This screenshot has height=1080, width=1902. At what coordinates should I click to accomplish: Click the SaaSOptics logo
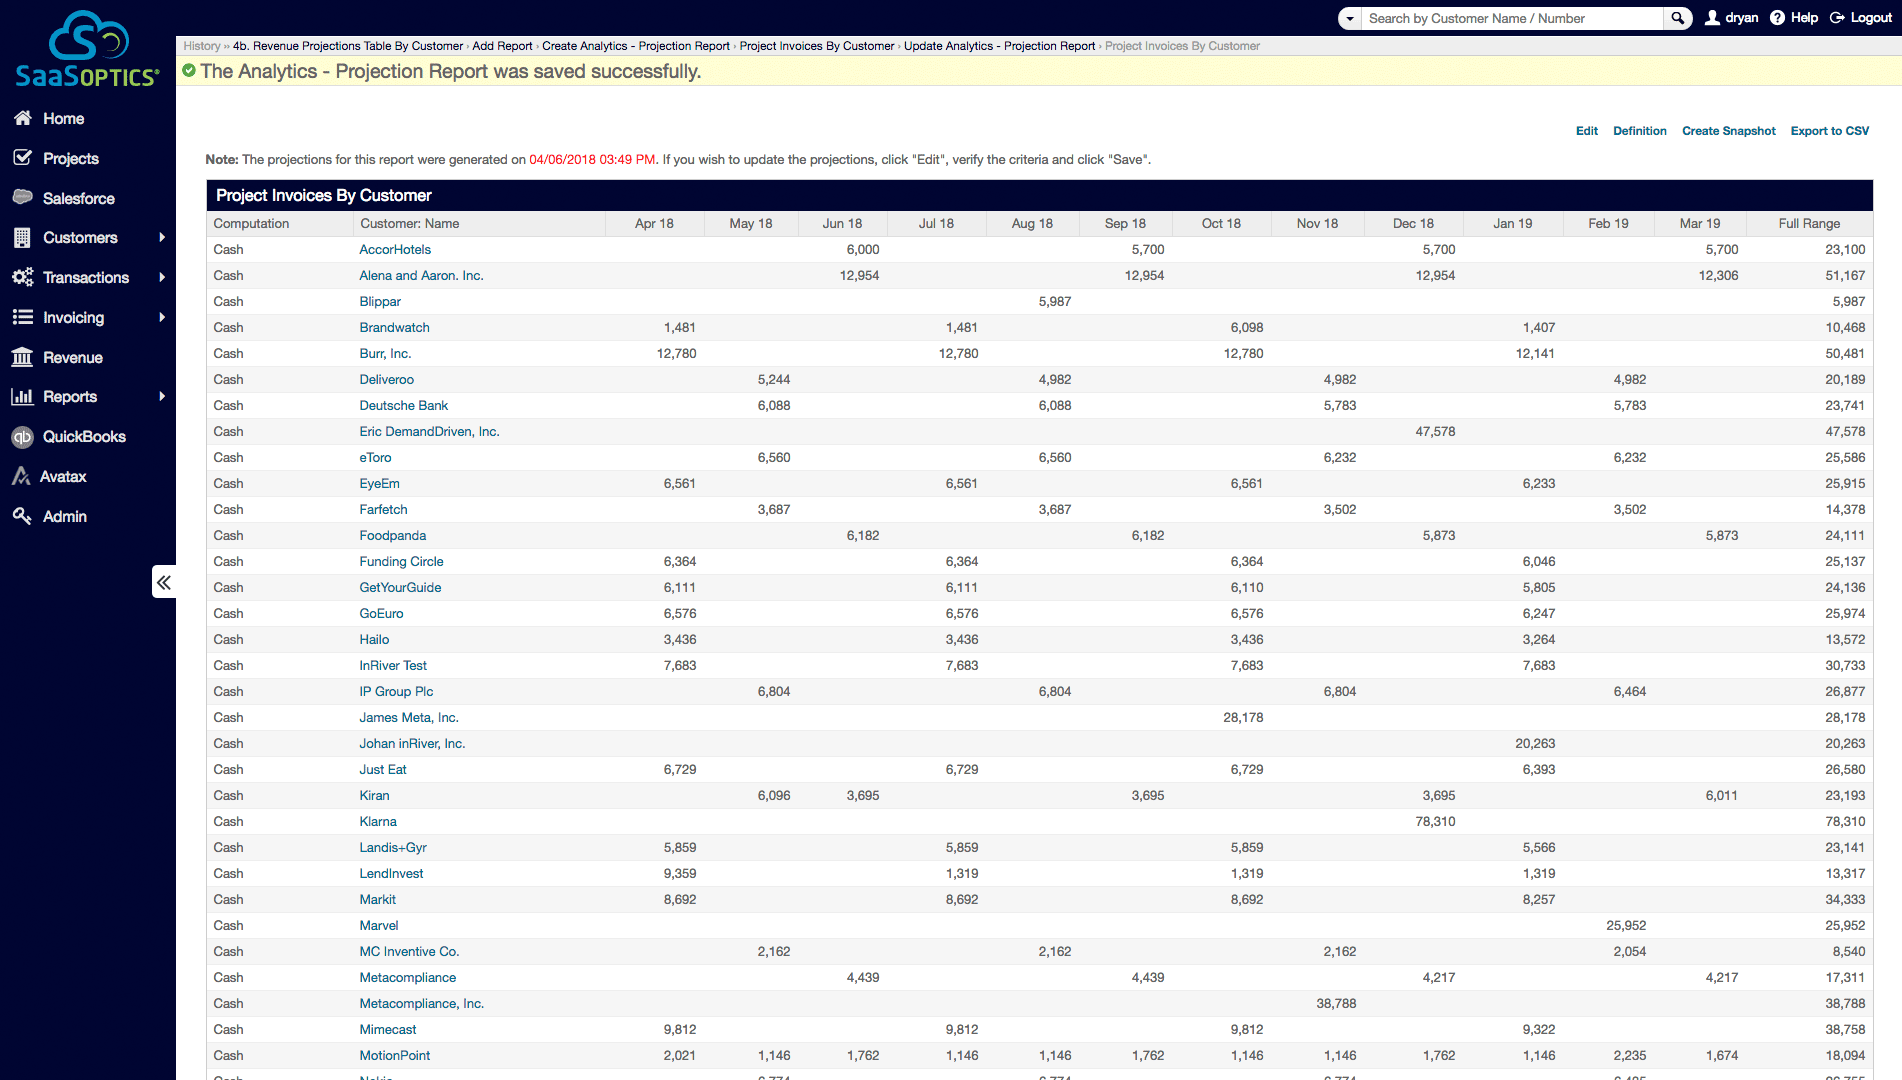88,48
